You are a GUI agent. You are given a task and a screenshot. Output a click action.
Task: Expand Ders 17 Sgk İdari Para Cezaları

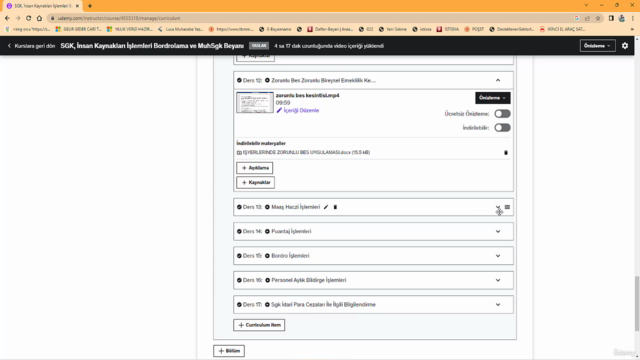click(498, 304)
